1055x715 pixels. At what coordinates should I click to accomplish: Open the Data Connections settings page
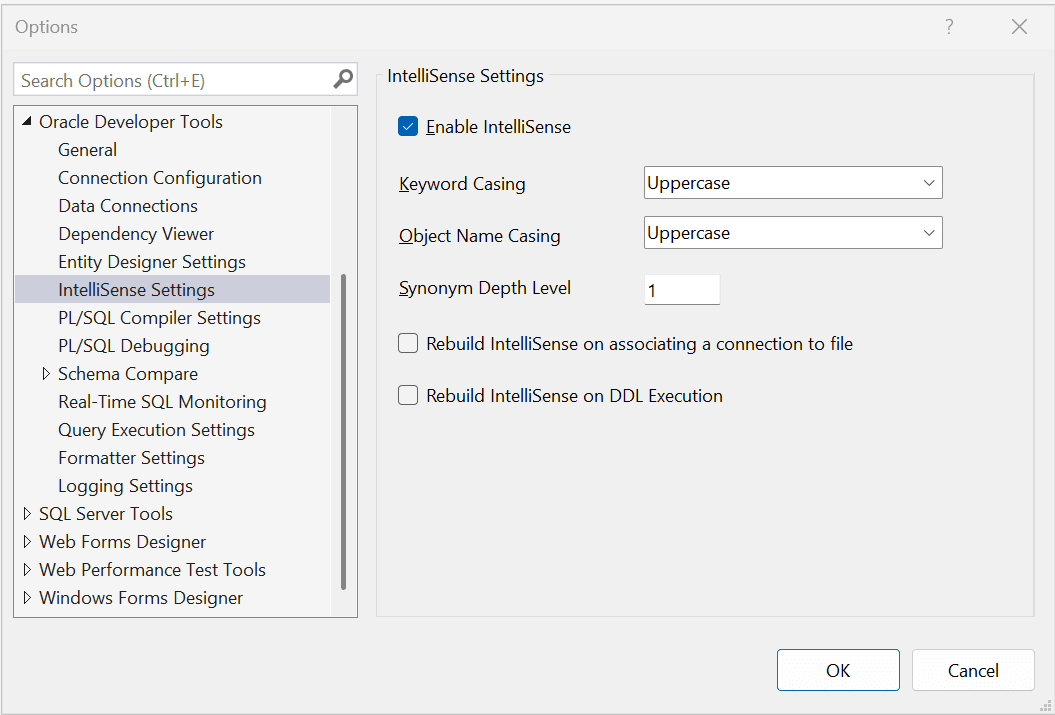128,205
